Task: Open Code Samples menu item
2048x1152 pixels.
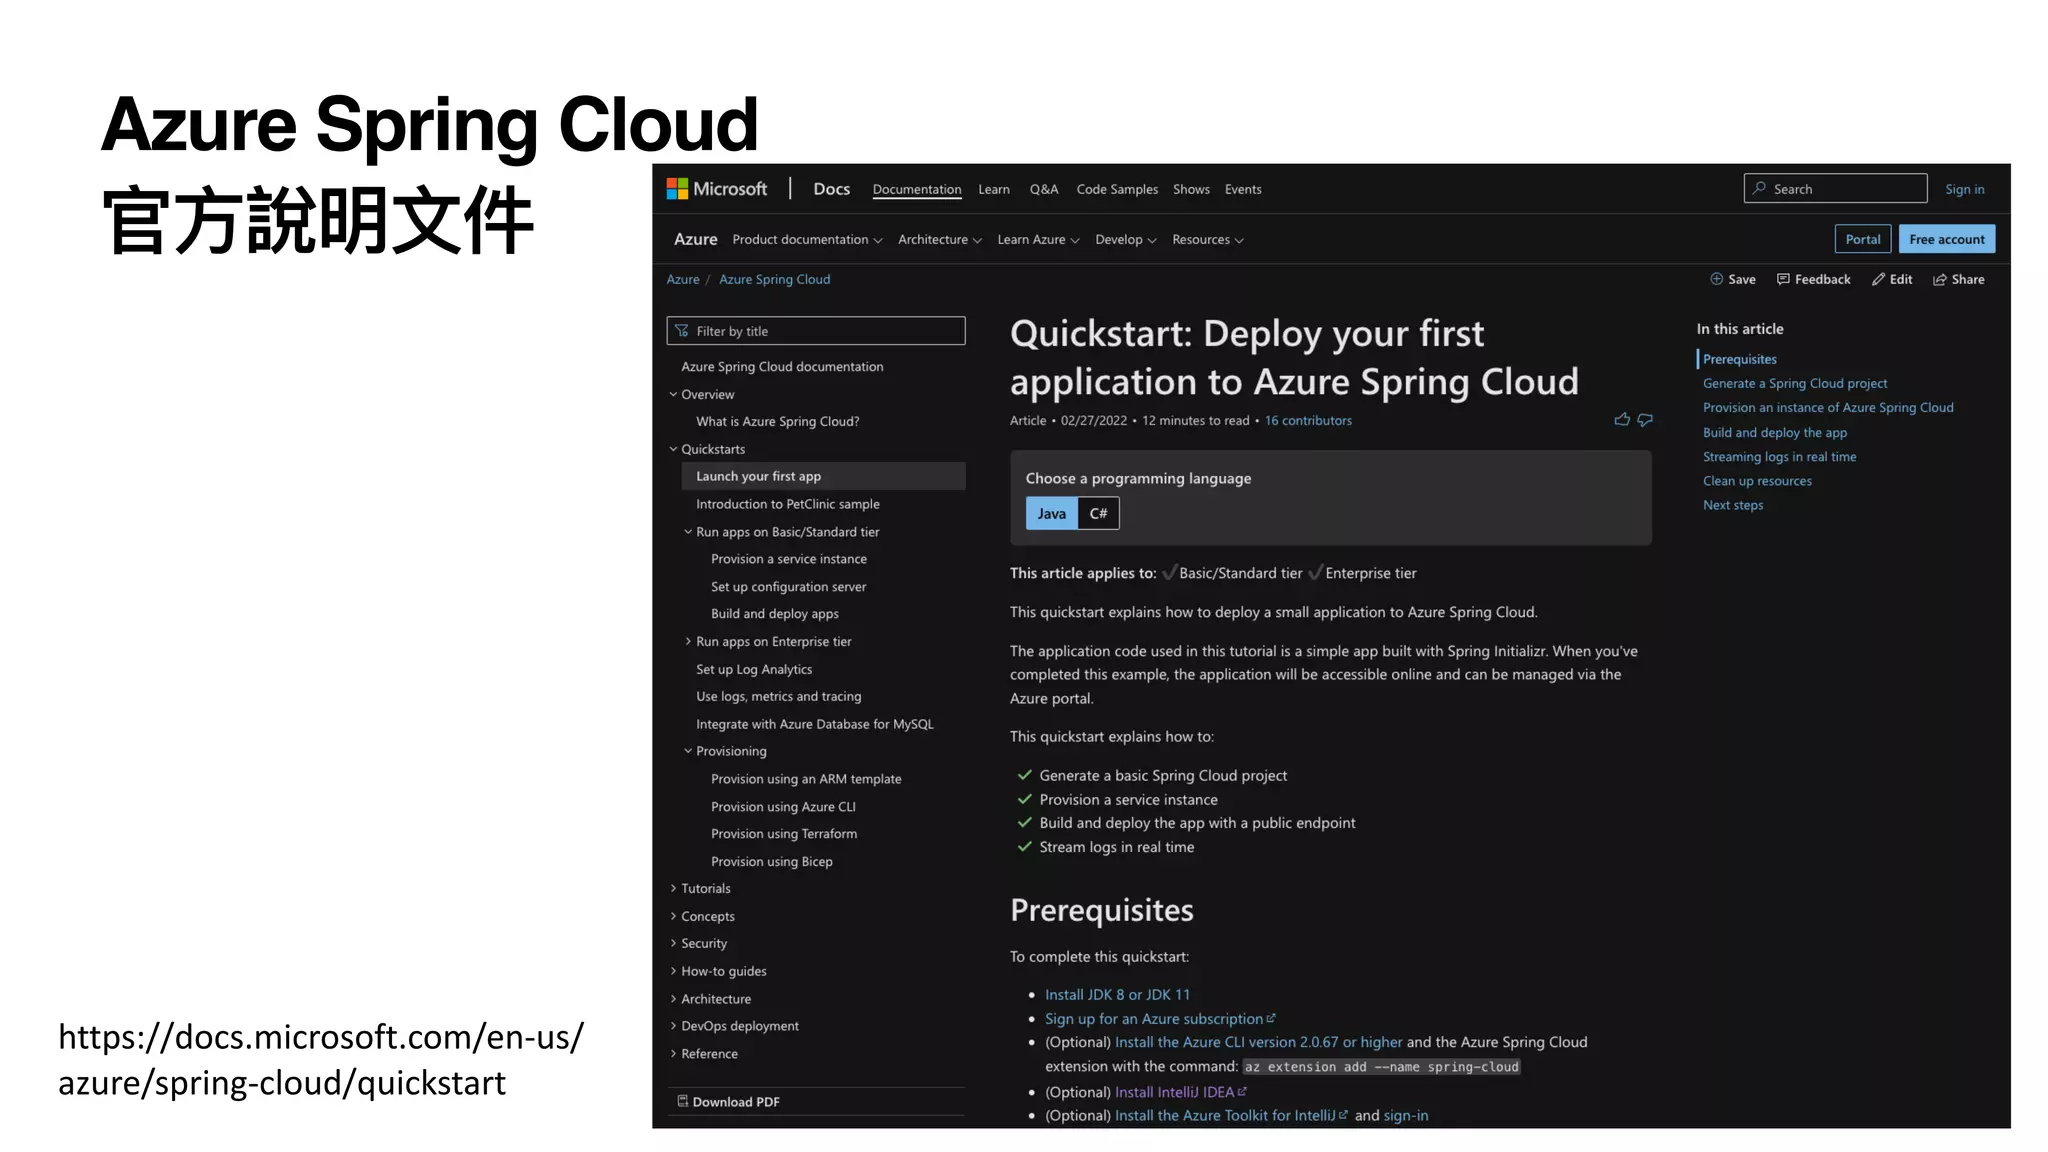Action: 1116,189
